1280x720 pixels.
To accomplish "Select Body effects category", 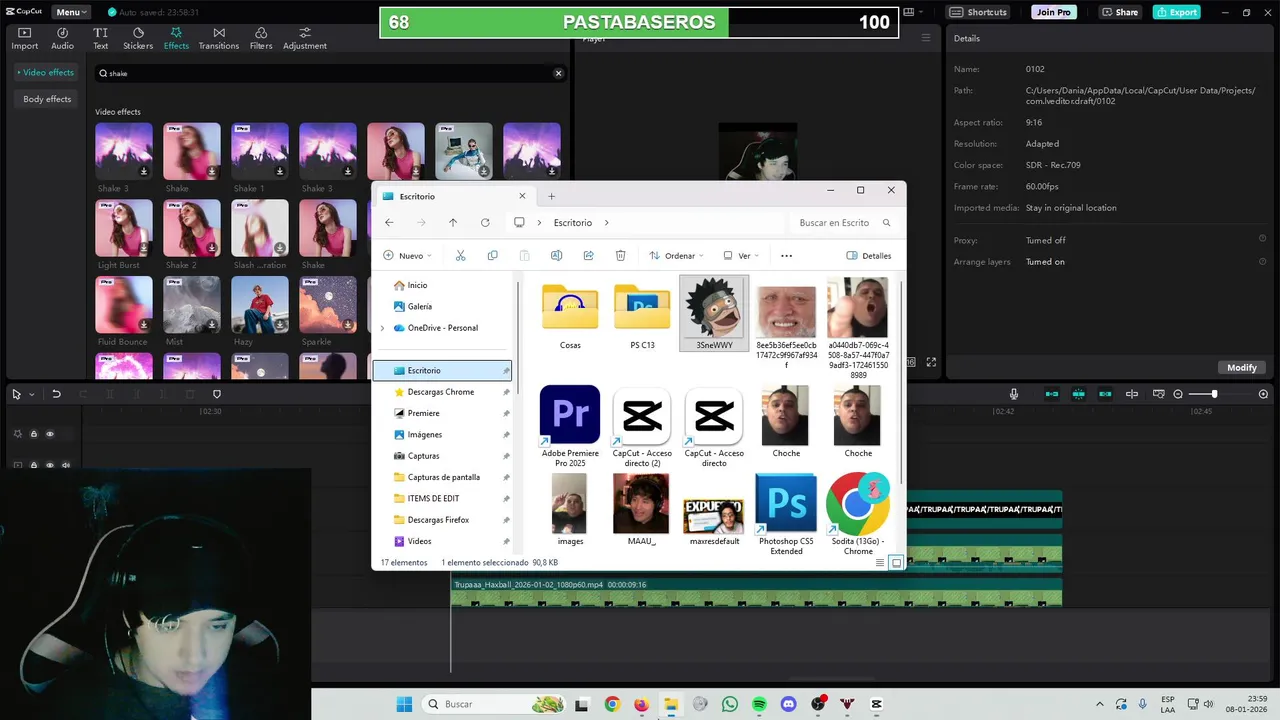I will coord(47,99).
